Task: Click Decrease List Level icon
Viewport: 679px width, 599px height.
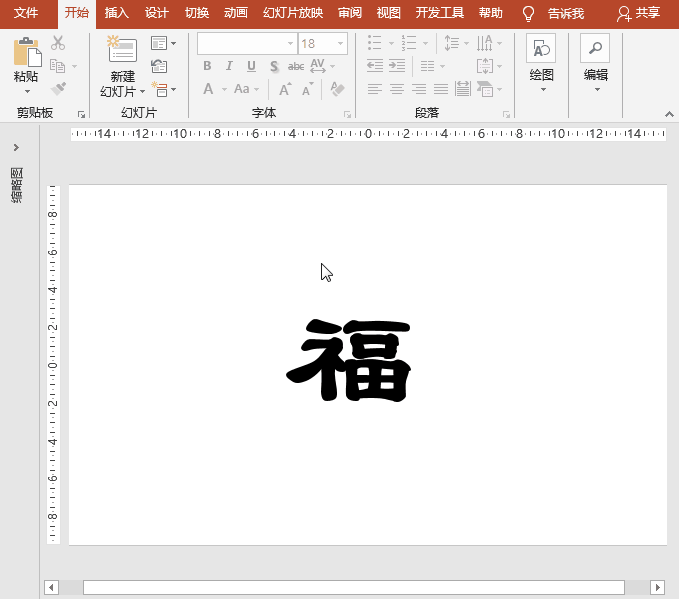Action: pos(375,66)
